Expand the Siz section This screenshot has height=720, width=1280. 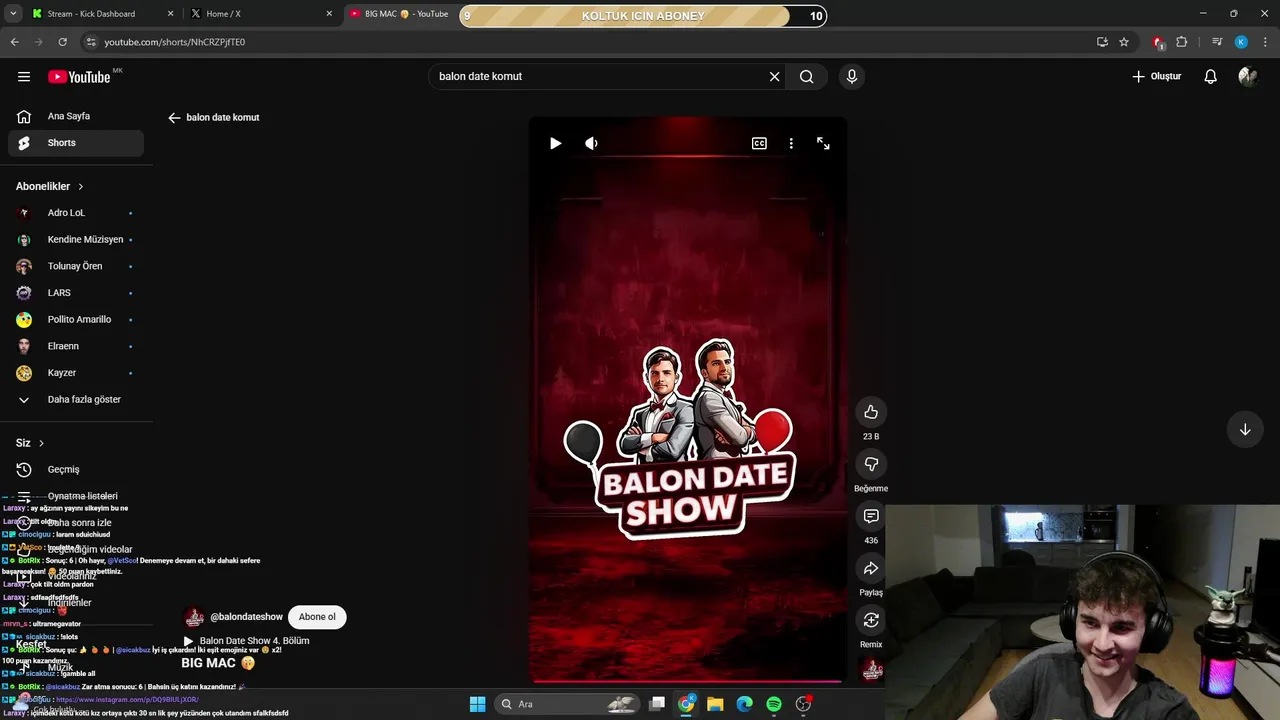(30, 443)
